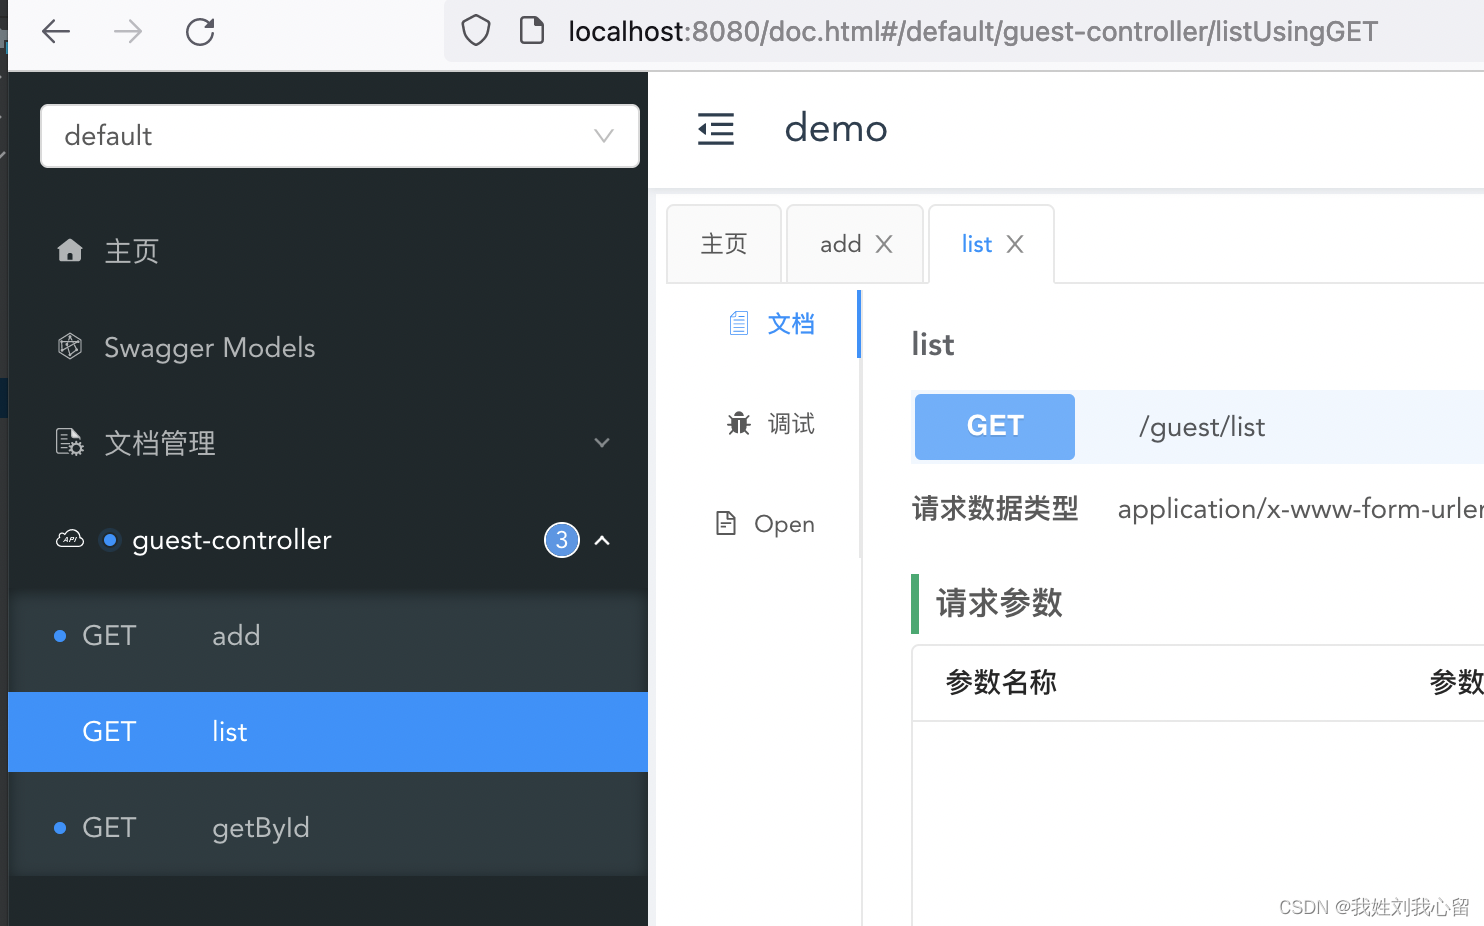Click the home icon beside 主页
This screenshot has height=926, width=1484.
(x=70, y=250)
